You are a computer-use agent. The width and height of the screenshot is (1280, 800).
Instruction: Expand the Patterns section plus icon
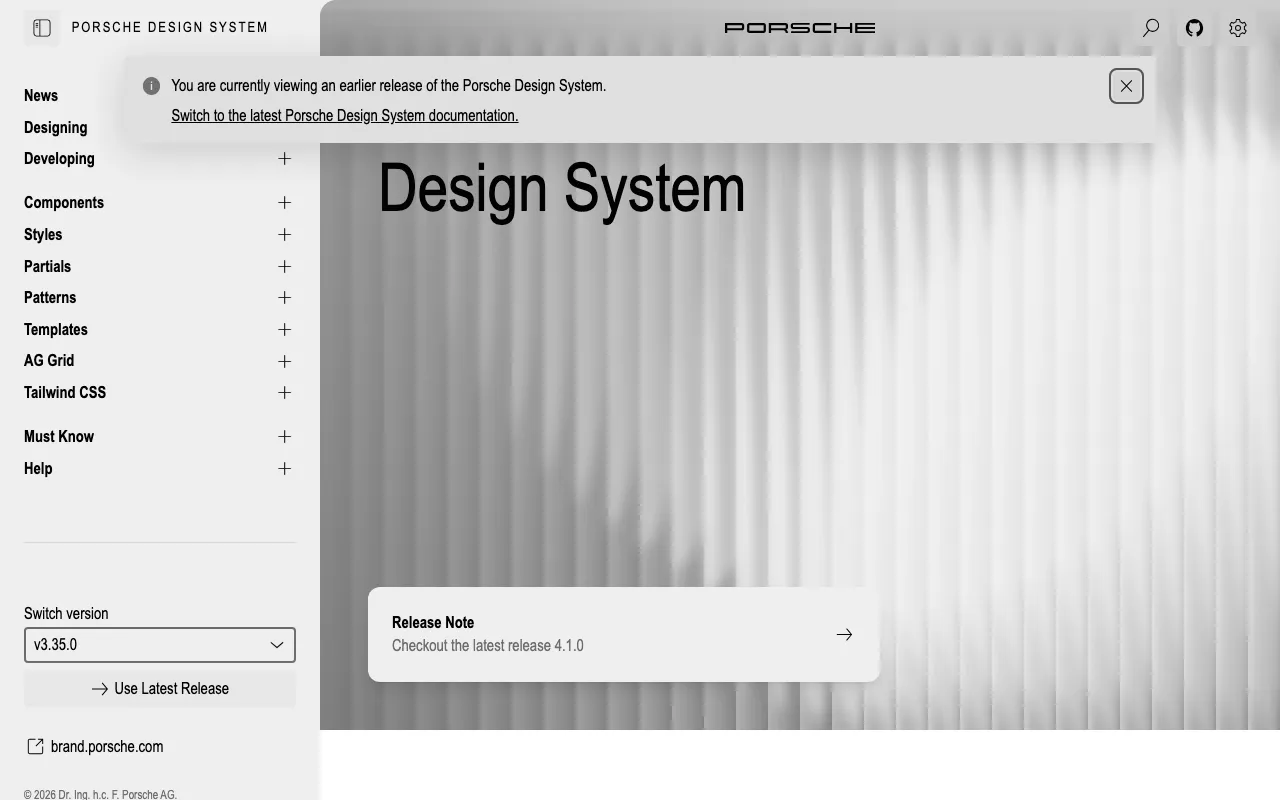[284, 298]
